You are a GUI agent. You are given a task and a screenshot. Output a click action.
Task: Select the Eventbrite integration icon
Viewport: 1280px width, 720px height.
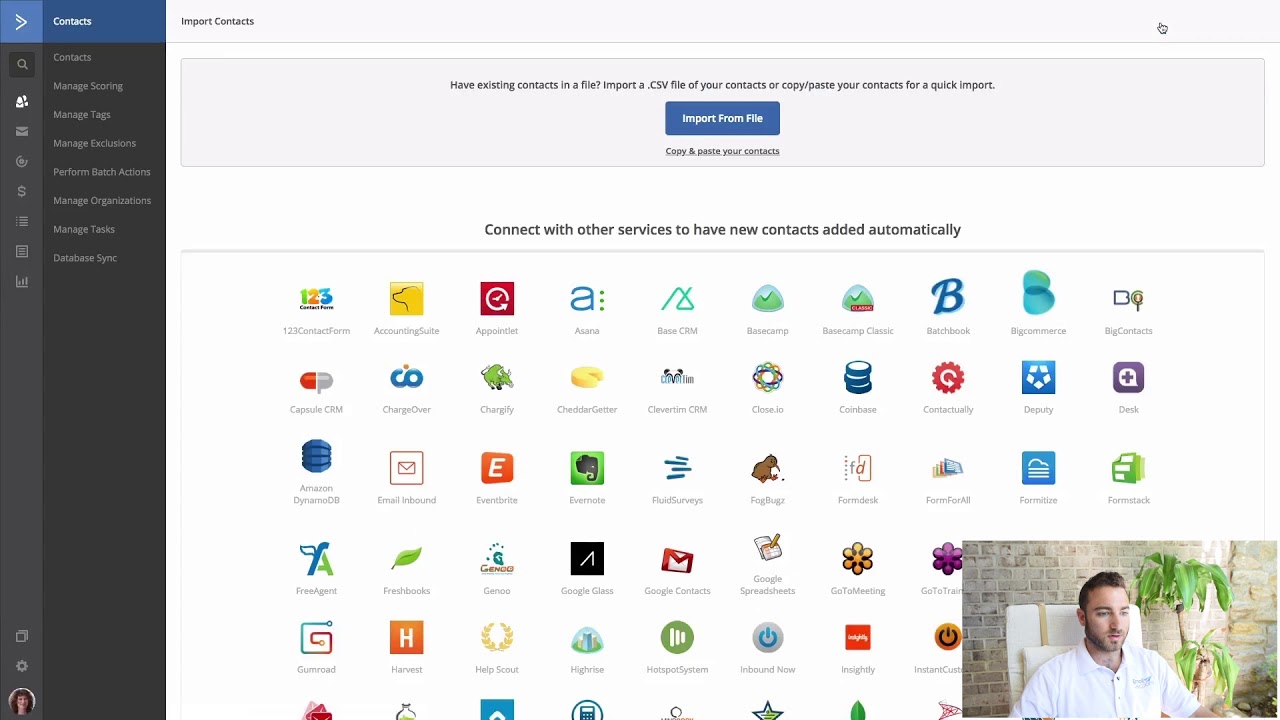[497, 468]
